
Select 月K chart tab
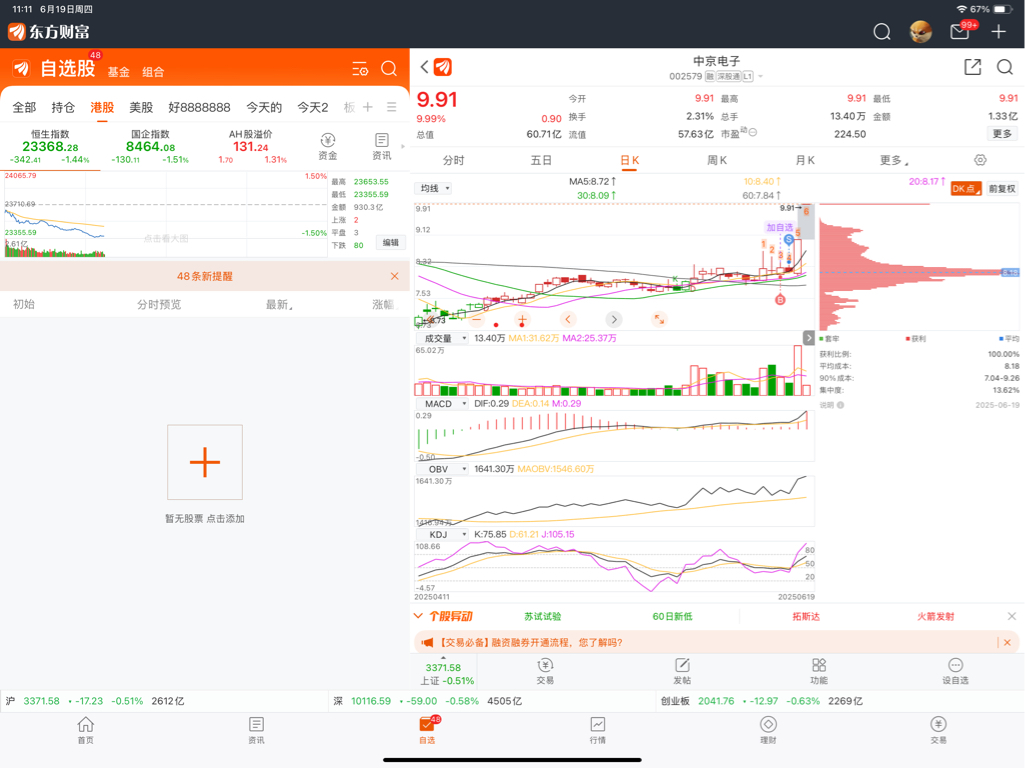[805, 160]
